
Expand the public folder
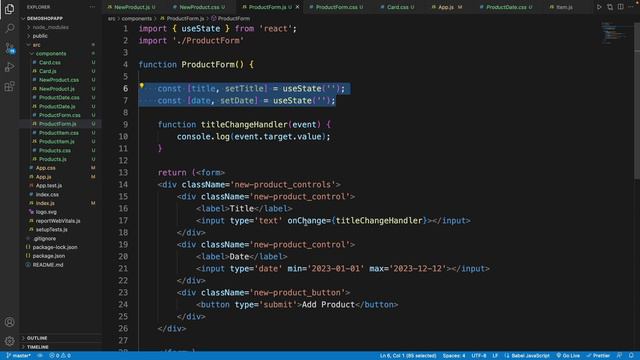tap(40, 36)
